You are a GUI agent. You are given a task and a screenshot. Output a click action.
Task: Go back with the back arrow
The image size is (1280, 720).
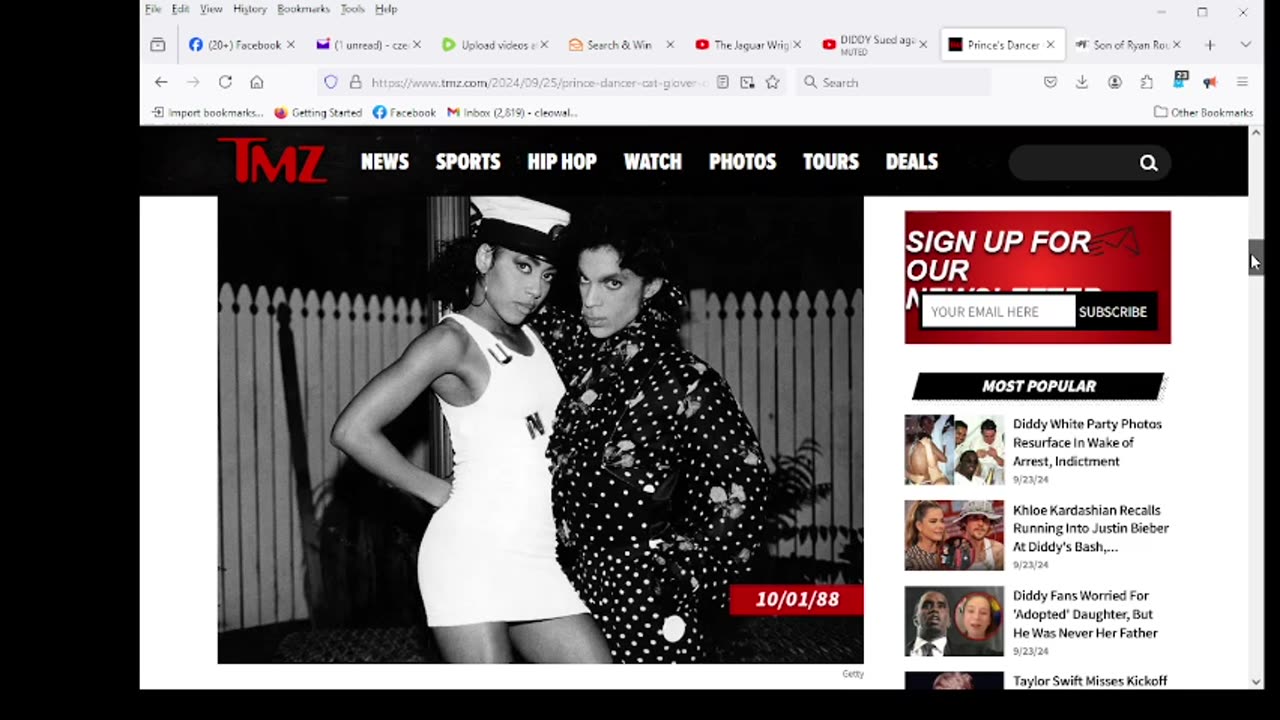[x=161, y=82]
